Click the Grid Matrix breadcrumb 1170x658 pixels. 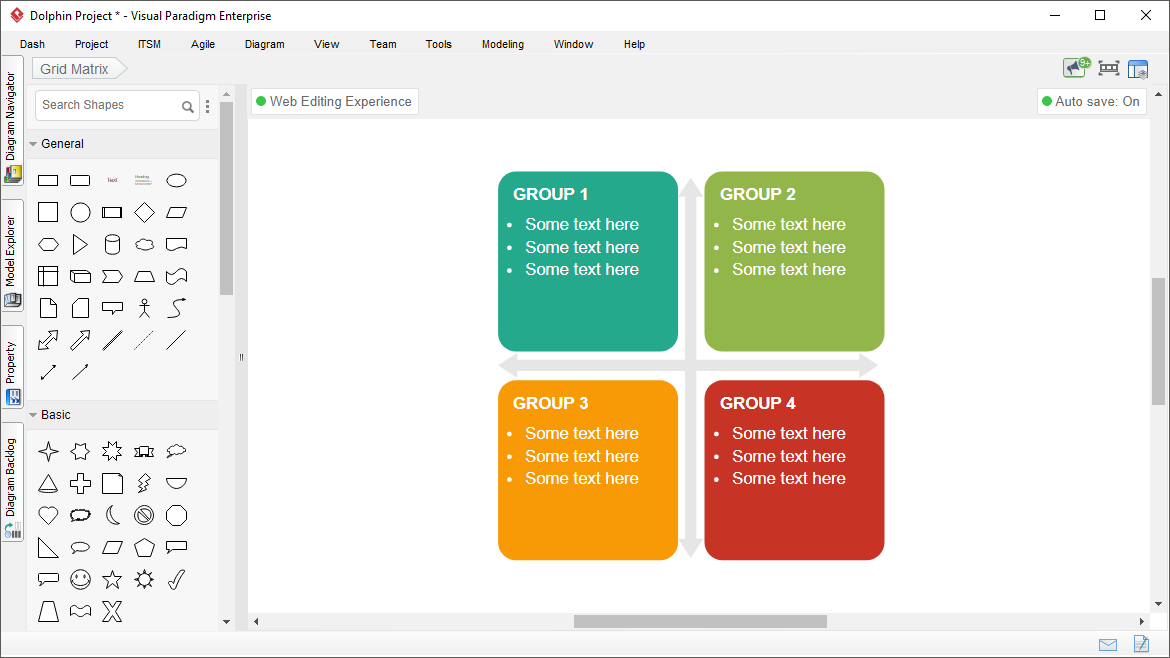(x=79, y=69)
